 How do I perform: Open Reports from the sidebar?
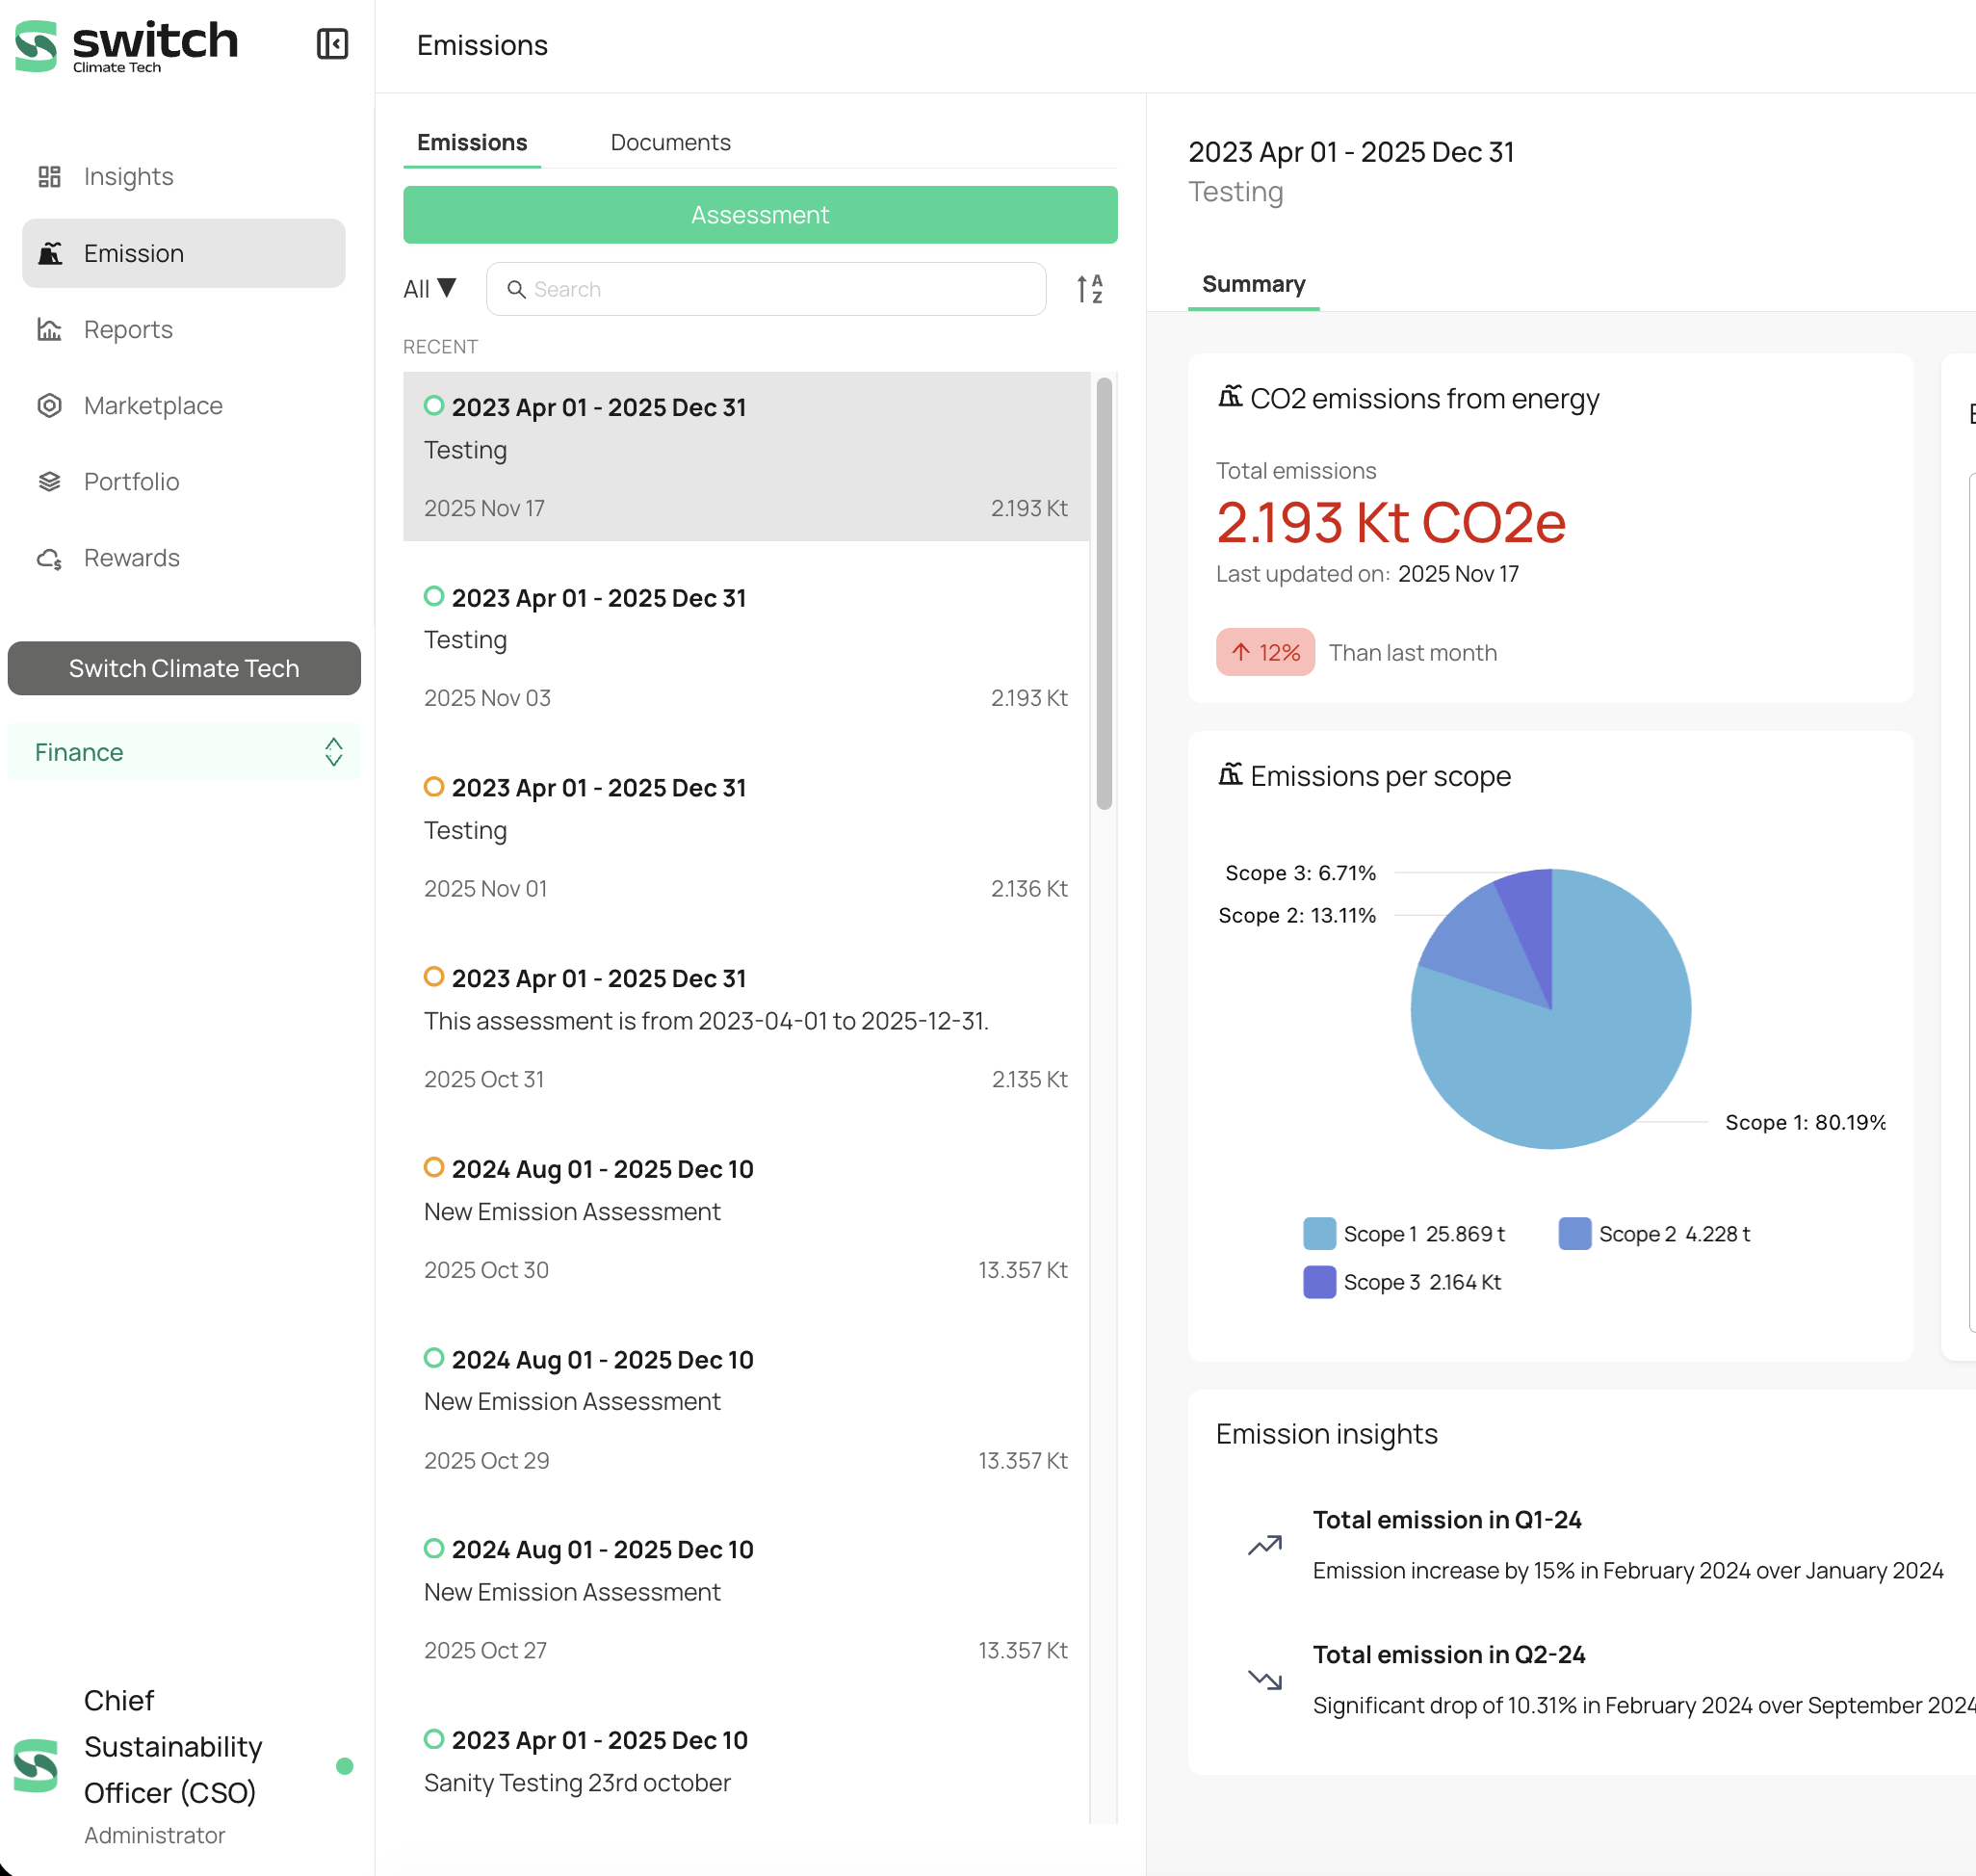[x=127, y=330]
